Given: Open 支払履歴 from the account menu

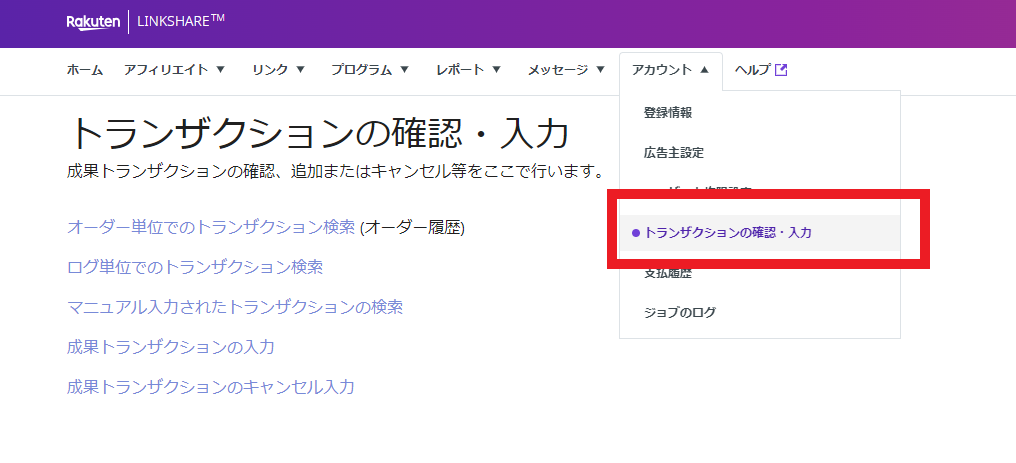Looking at the screenshot, I should click(668, 273).
